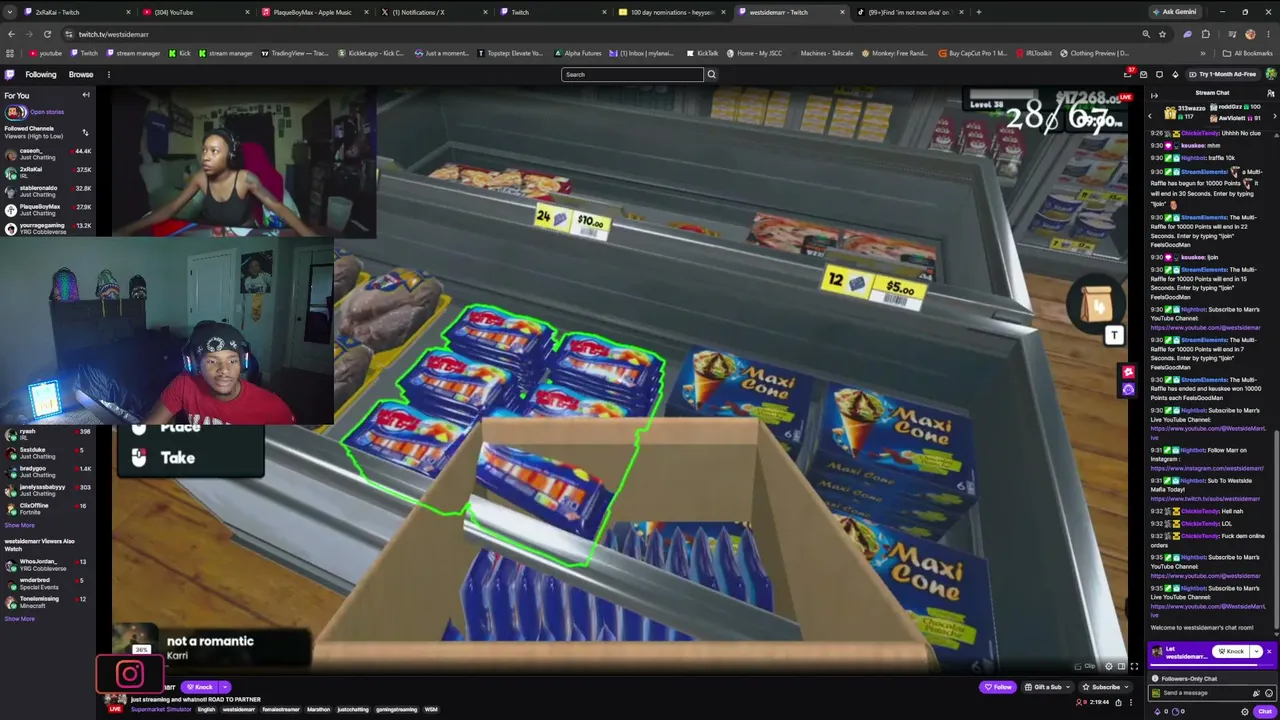The height and width of the screenshot is (720, 1280).
Task: Open the more options dots below the stream
Action: [x=1132, y=703]
